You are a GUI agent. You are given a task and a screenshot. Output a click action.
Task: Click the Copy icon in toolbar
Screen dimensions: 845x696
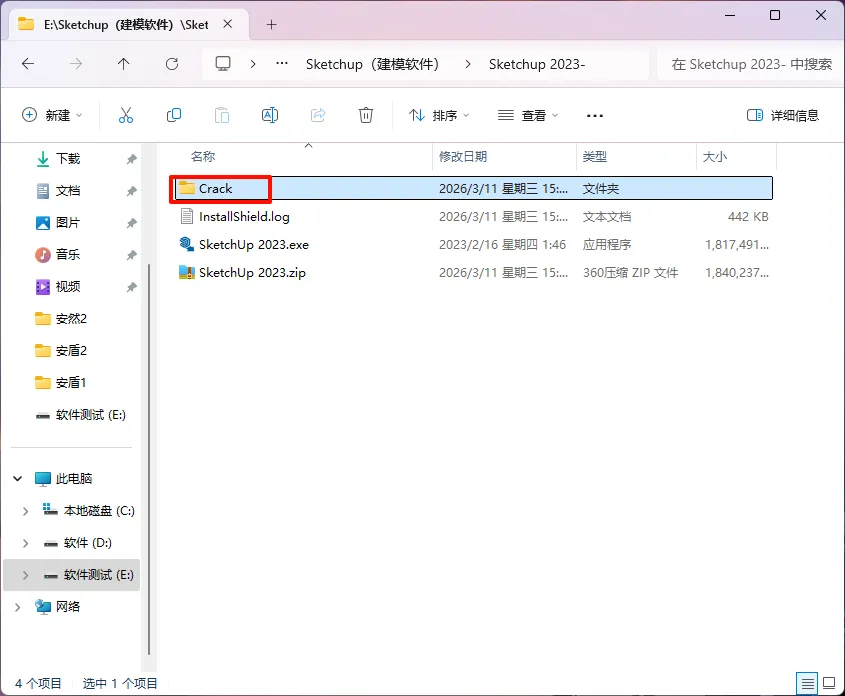coord(174,115)
